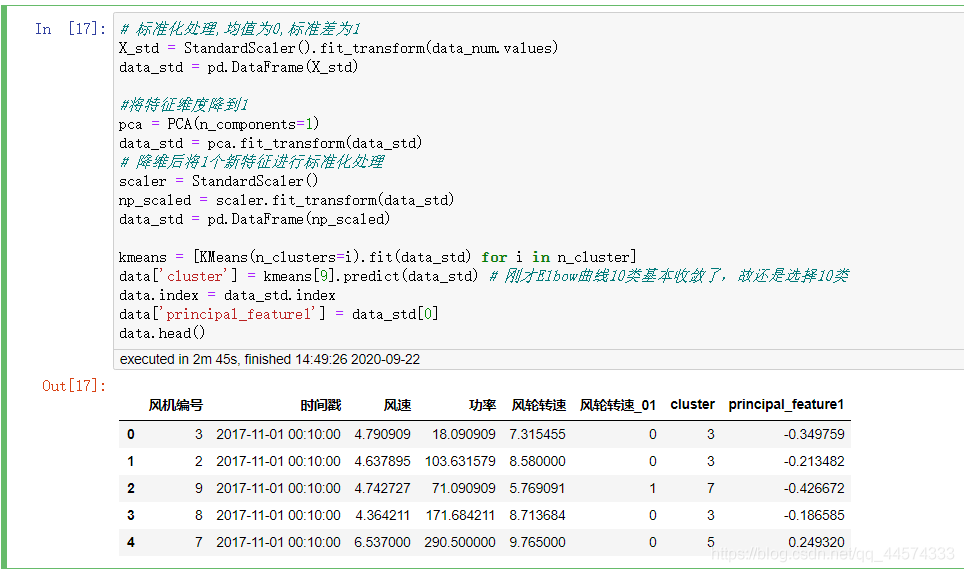The image size is (964, 572).
Task: Click the In [17] cell prompt
Action: click(70, 29)
